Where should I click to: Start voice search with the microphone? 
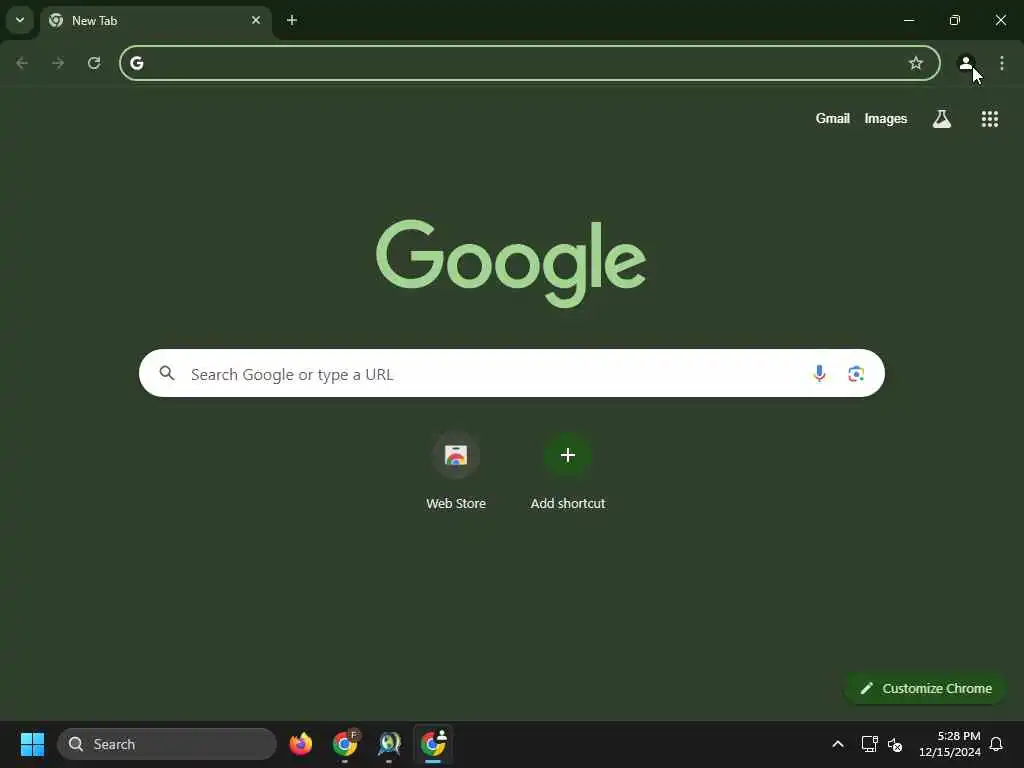[x=819, y=373]
